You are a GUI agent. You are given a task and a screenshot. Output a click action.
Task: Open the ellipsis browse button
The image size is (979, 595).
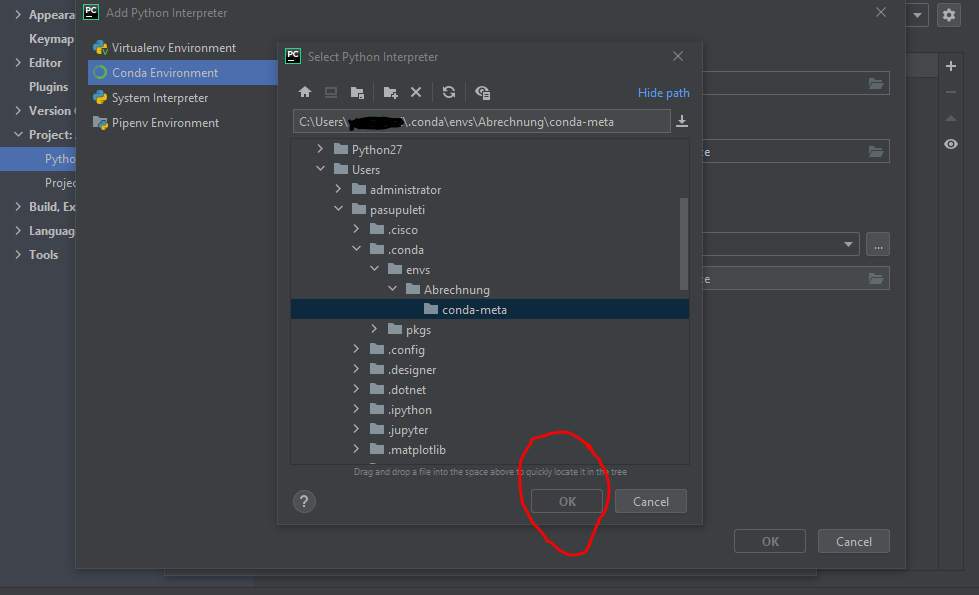[878, 244]
